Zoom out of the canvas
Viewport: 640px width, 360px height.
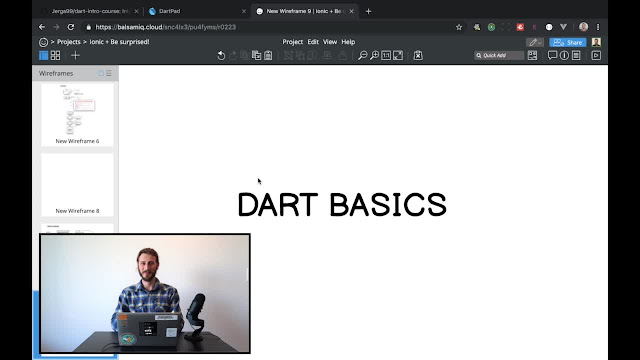pyautogui.click(x=362, y=56)
